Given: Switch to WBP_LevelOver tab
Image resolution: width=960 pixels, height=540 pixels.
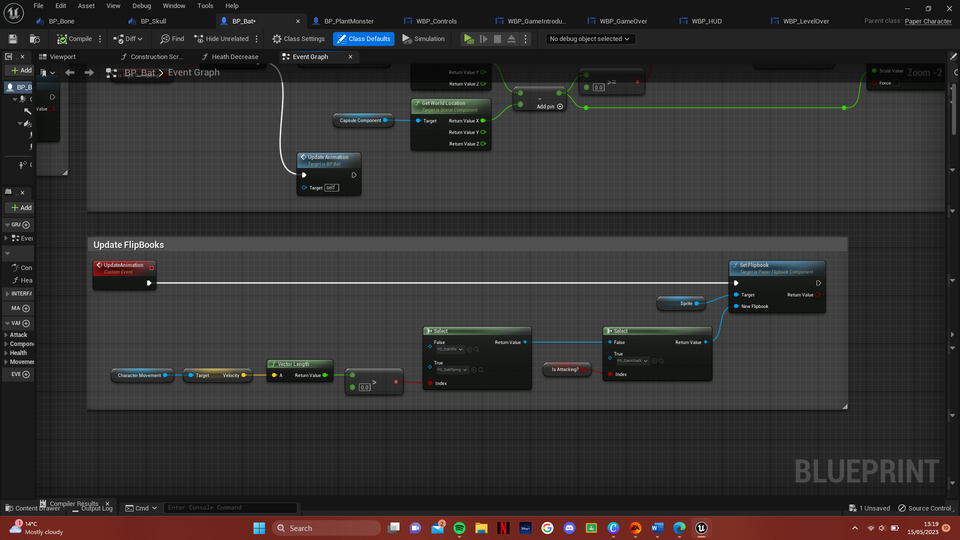Looking at the screenshot, I should click(806, 21).
